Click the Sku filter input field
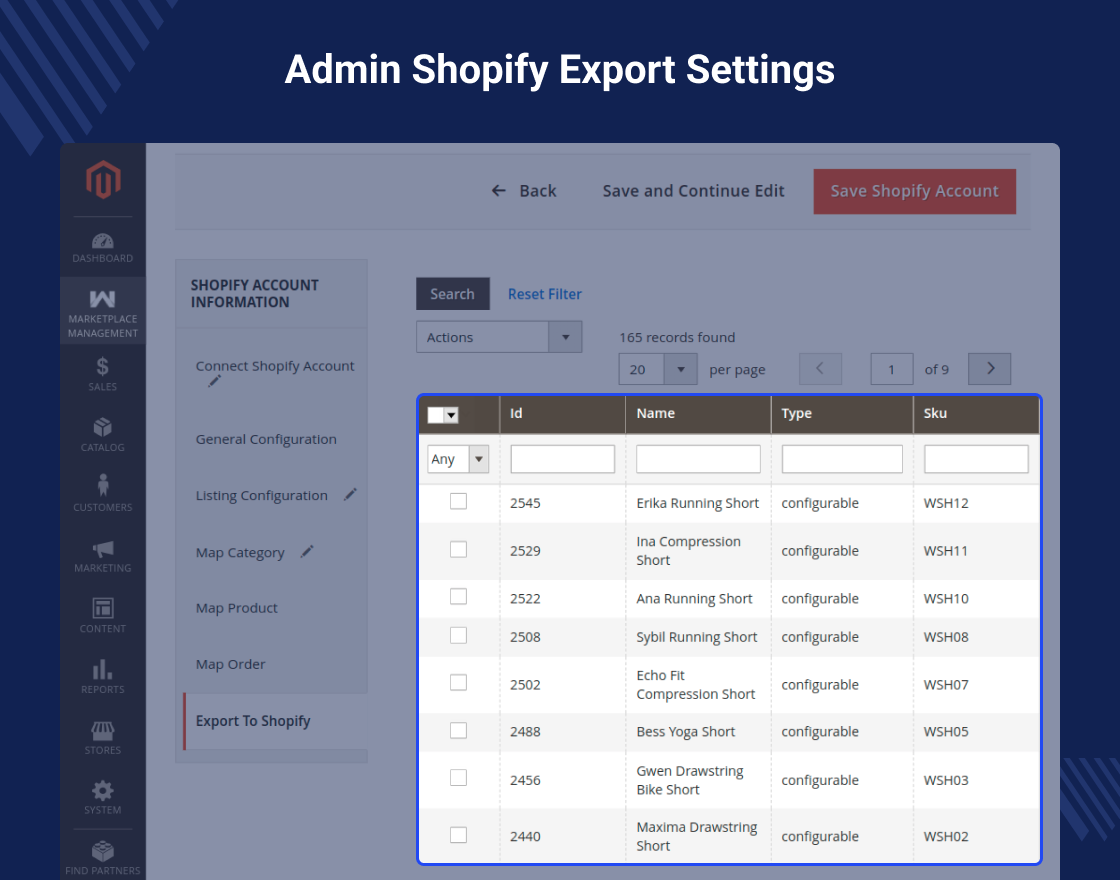This screenshot has width=1120, height=880. pyautogui.click(x=976, y=459)
